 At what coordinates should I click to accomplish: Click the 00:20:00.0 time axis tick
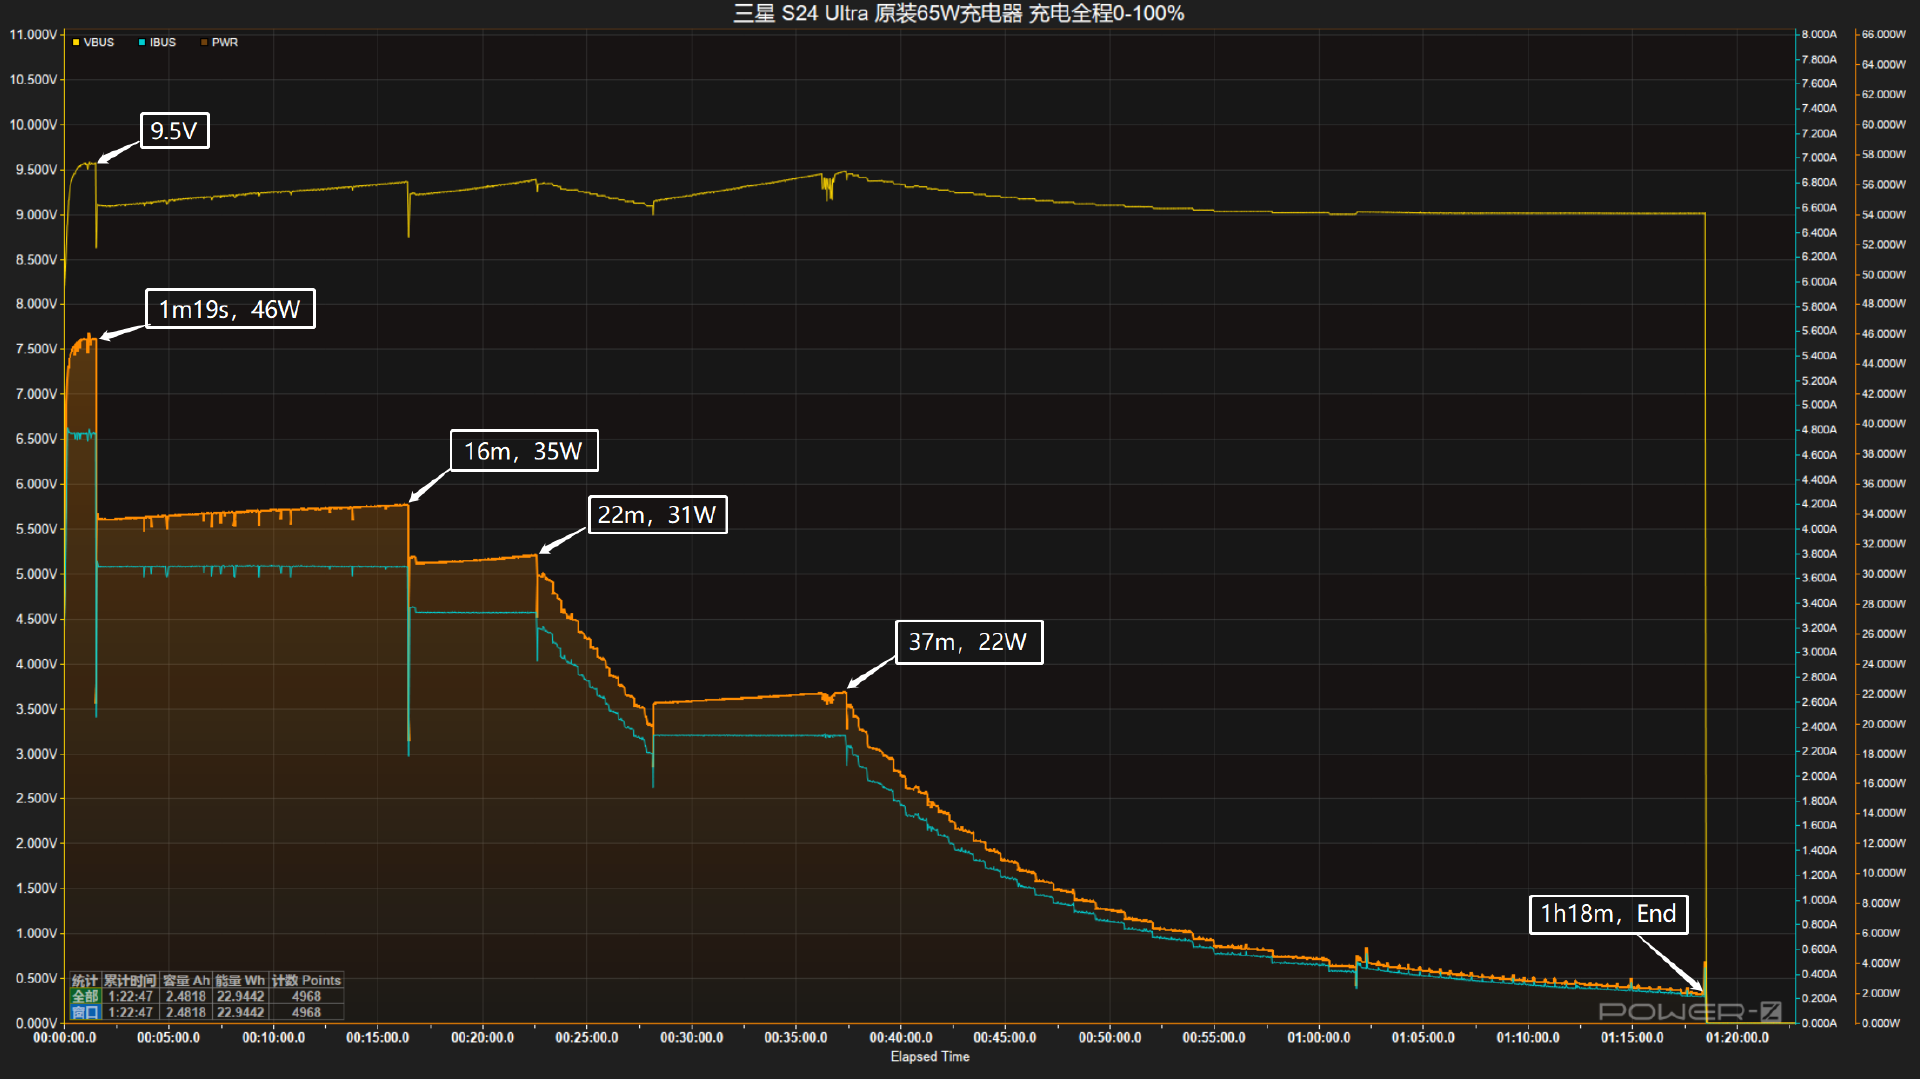pyautogui.click(x=482, y=1038)
